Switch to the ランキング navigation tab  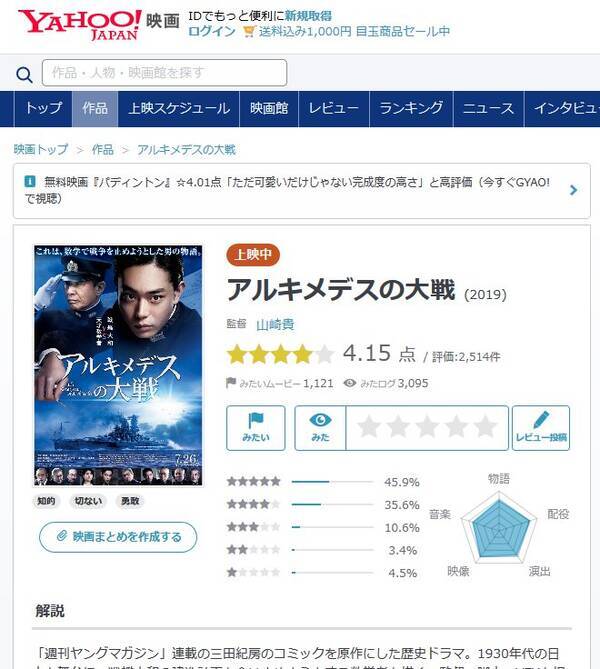point(411,109)
